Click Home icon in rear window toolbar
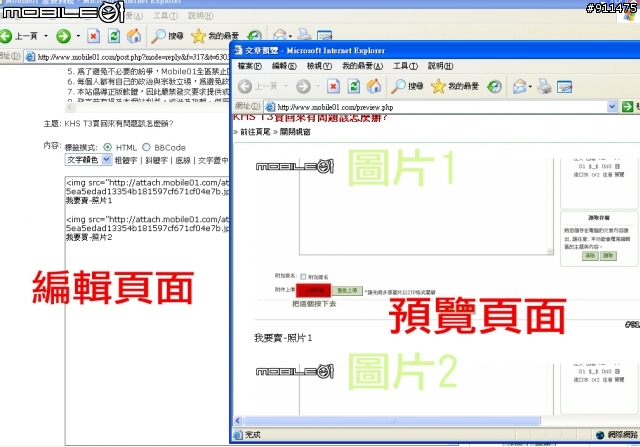 pos(134,36)
